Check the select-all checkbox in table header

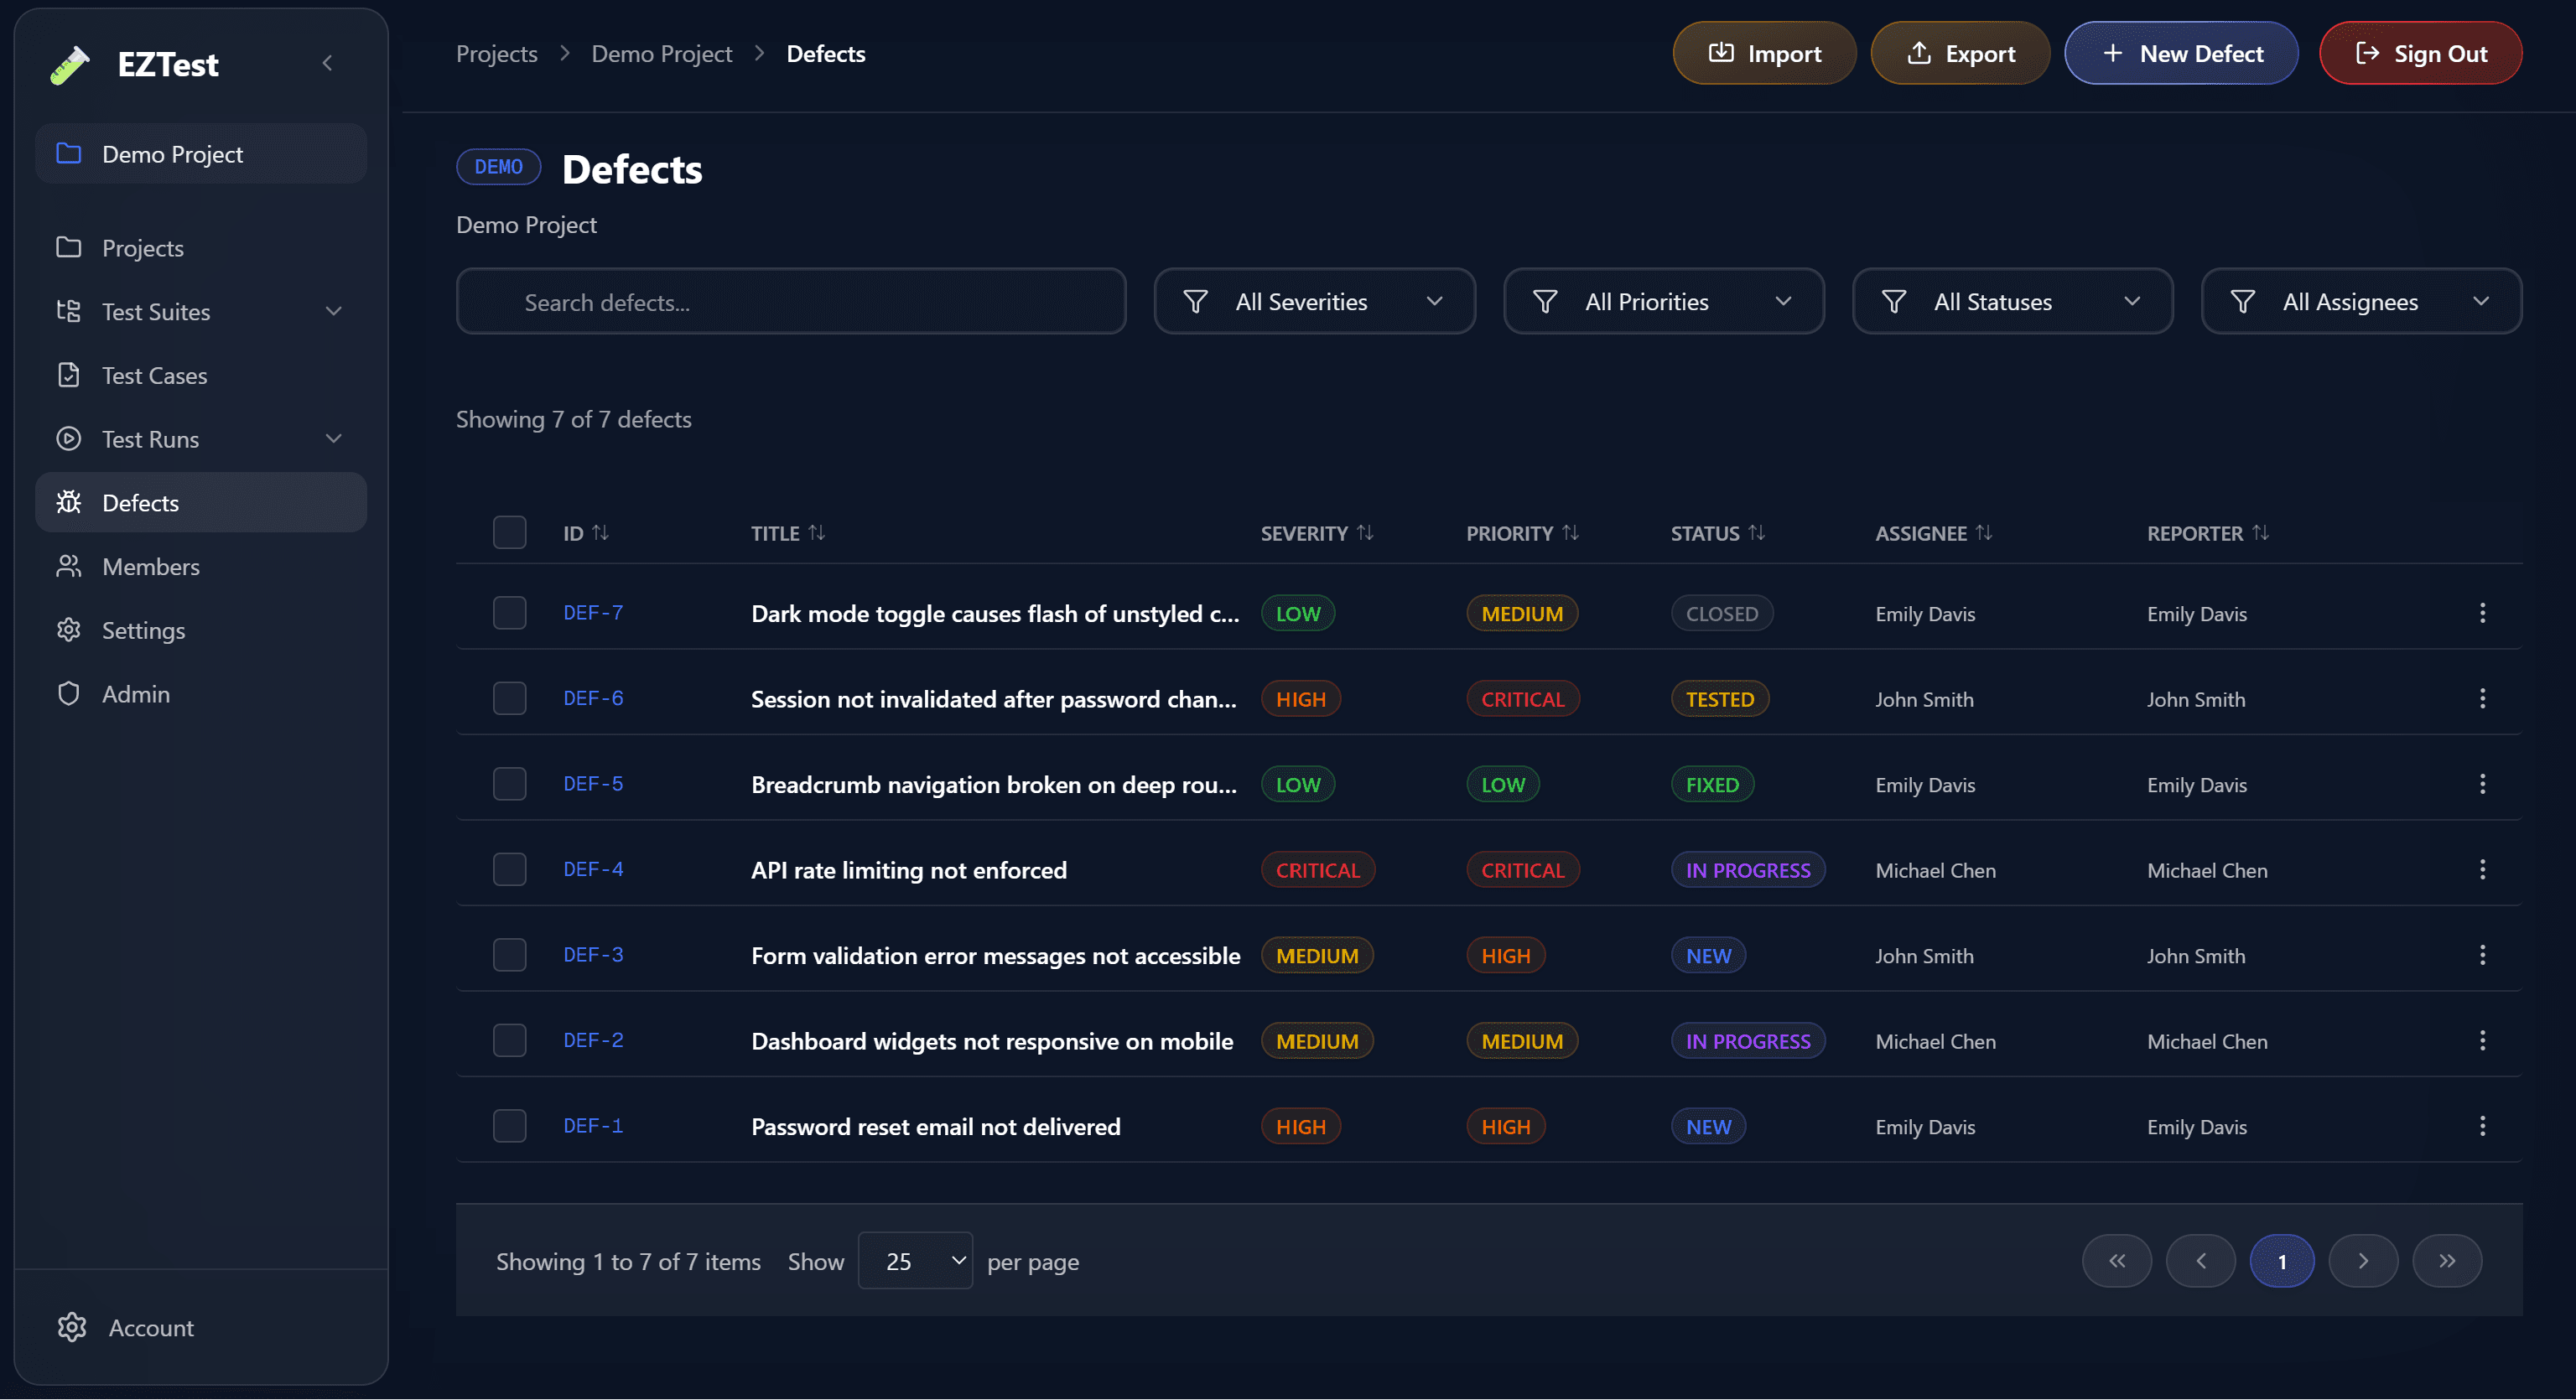point(510,532)
